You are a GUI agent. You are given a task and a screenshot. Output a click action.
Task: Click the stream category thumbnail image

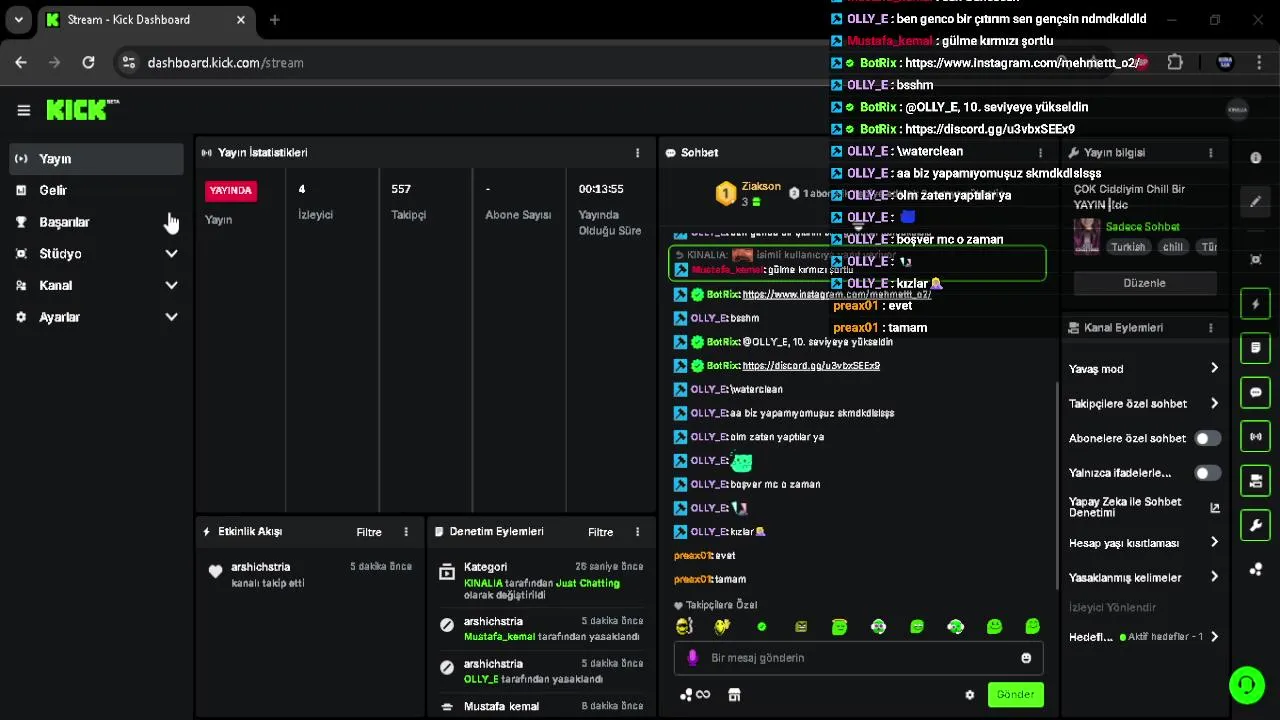(1087, 237)
